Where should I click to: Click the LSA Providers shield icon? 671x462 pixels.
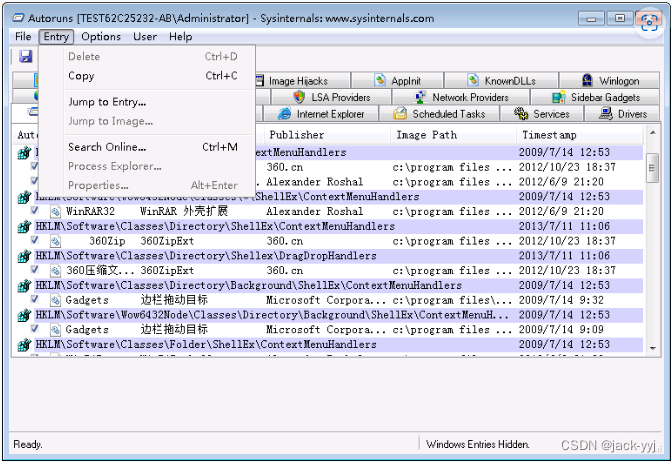tap(299, 97)
